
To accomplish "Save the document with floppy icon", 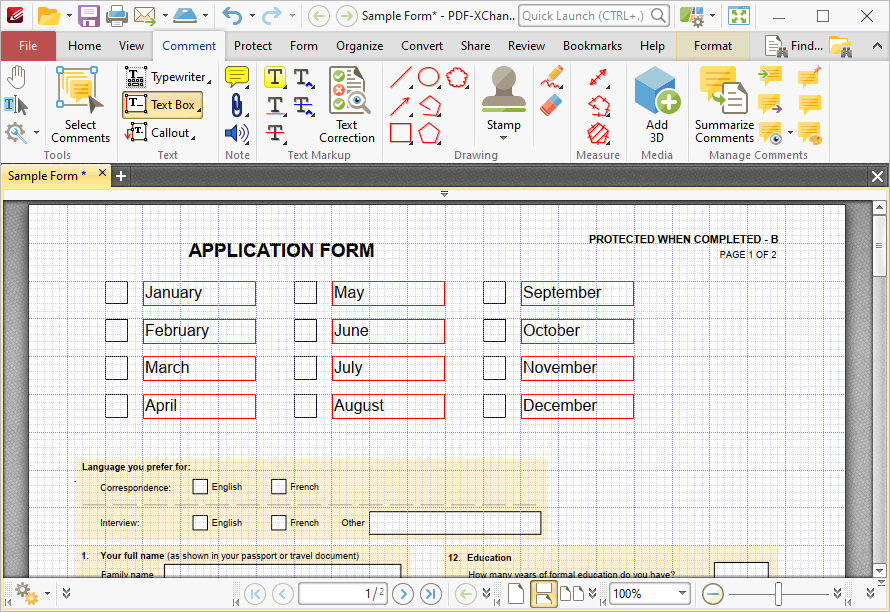I will [x=89, y=16].
